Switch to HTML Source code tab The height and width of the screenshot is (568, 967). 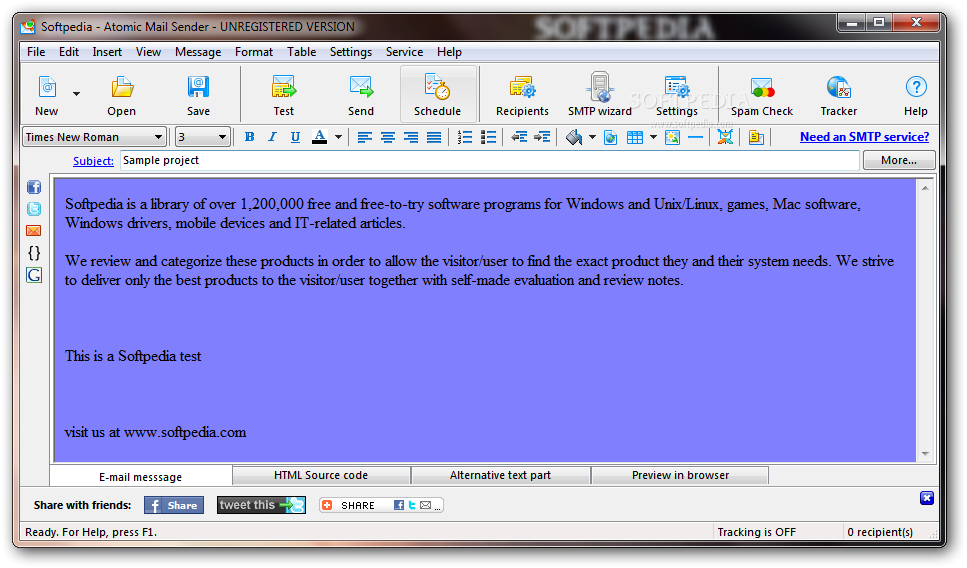pos(321,475)
